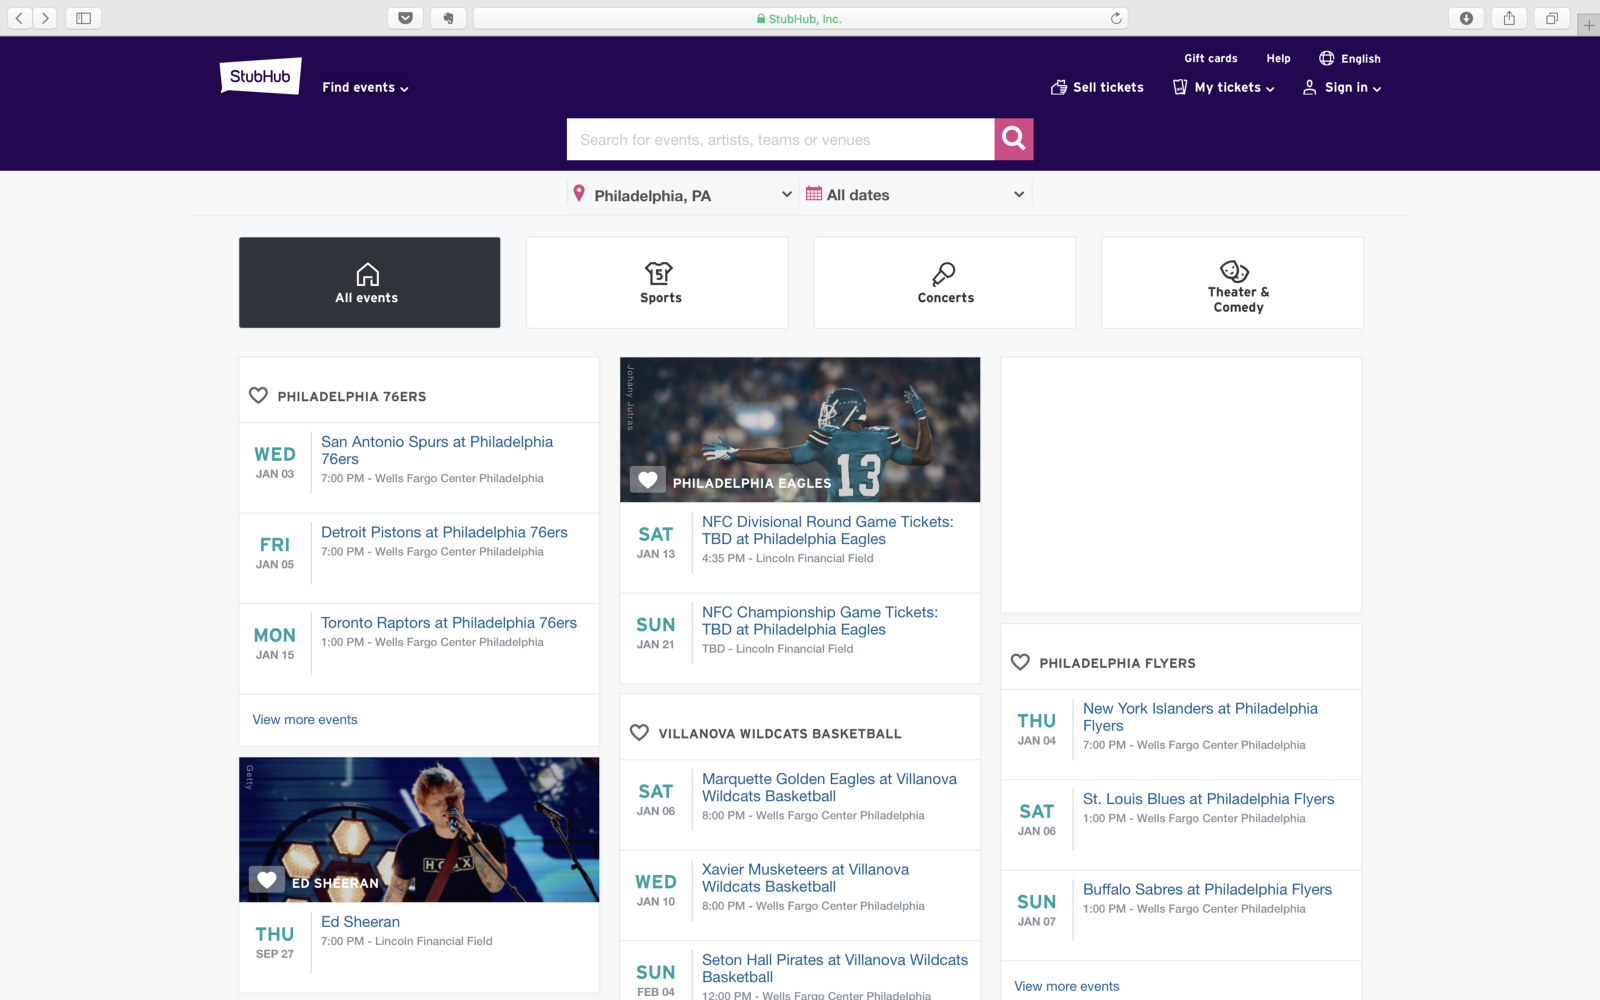Favorite Philadelphia Flyers with heart icon
Screen dimensions: 1600x1000
pos(1020,661)
